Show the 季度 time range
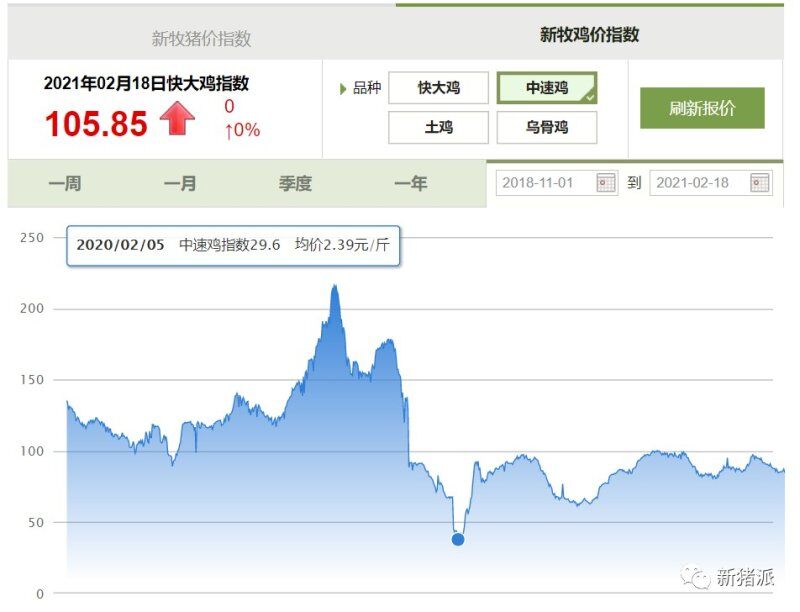The width and height of the screenshot is (800, 612). click(295, 183)
